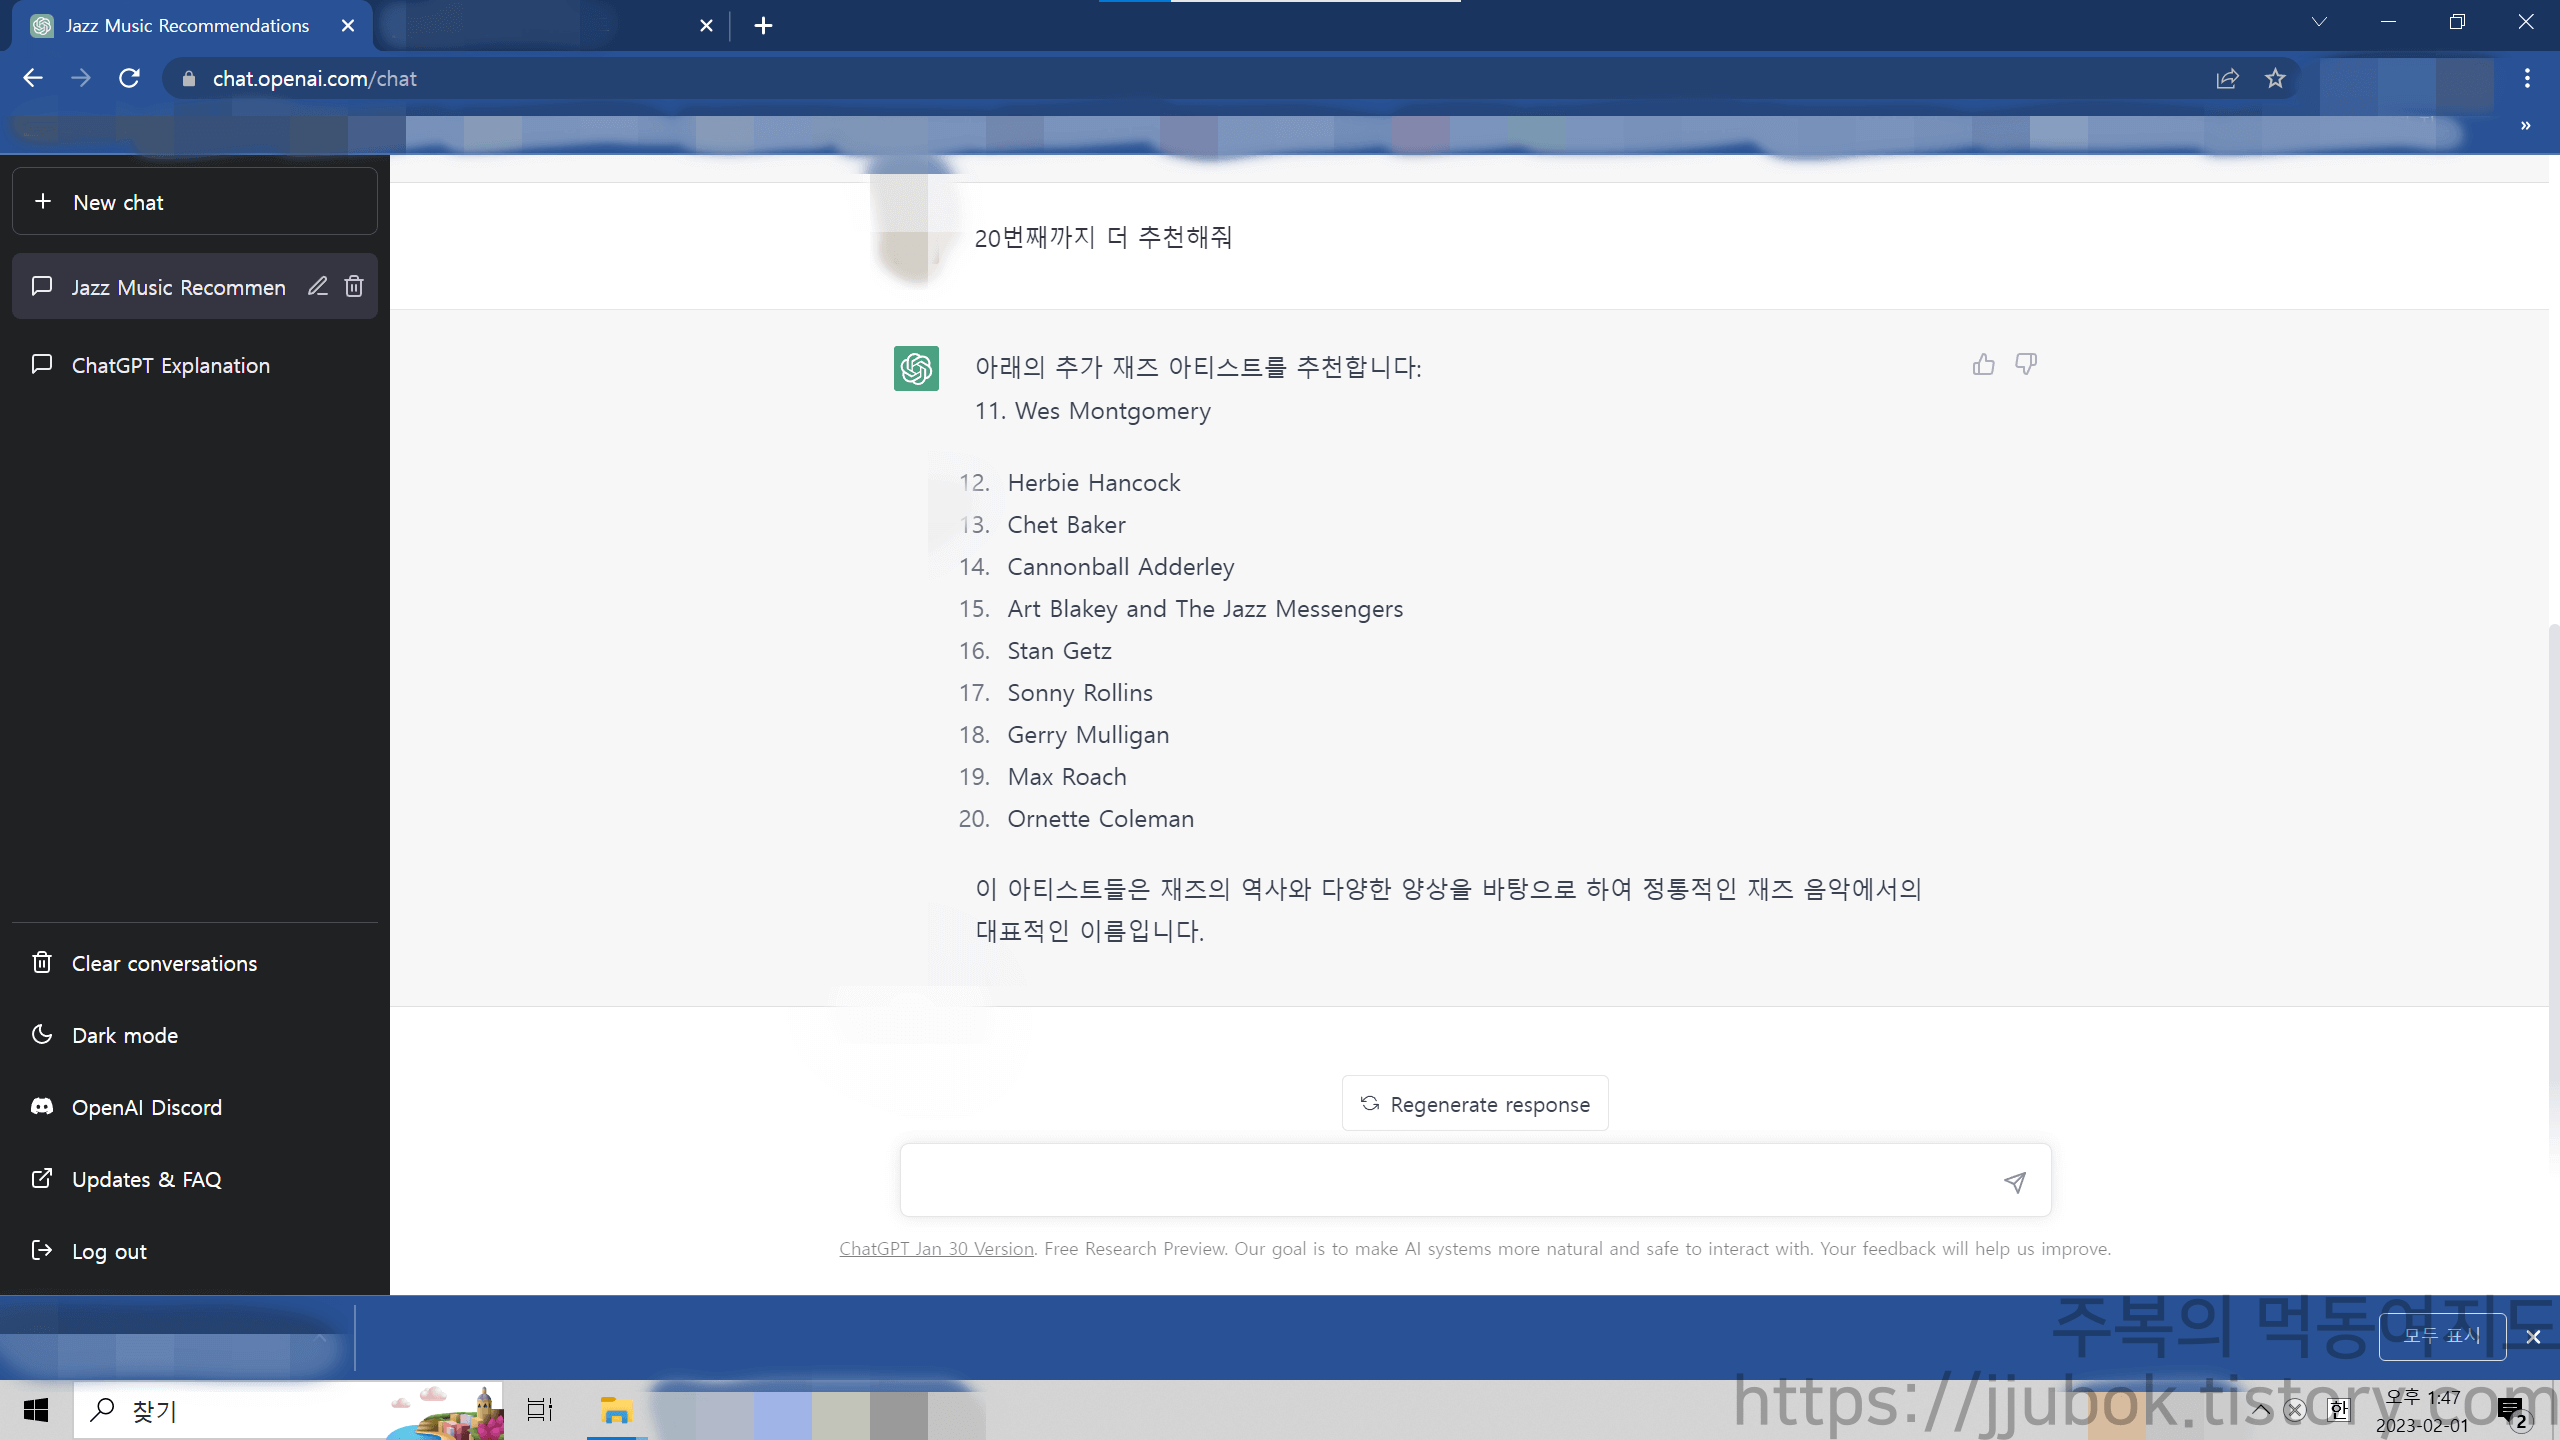Open OpenAI Discord from the sidebar
The width and height of the screenshot is (2560, 1440).
point(146,1107)
